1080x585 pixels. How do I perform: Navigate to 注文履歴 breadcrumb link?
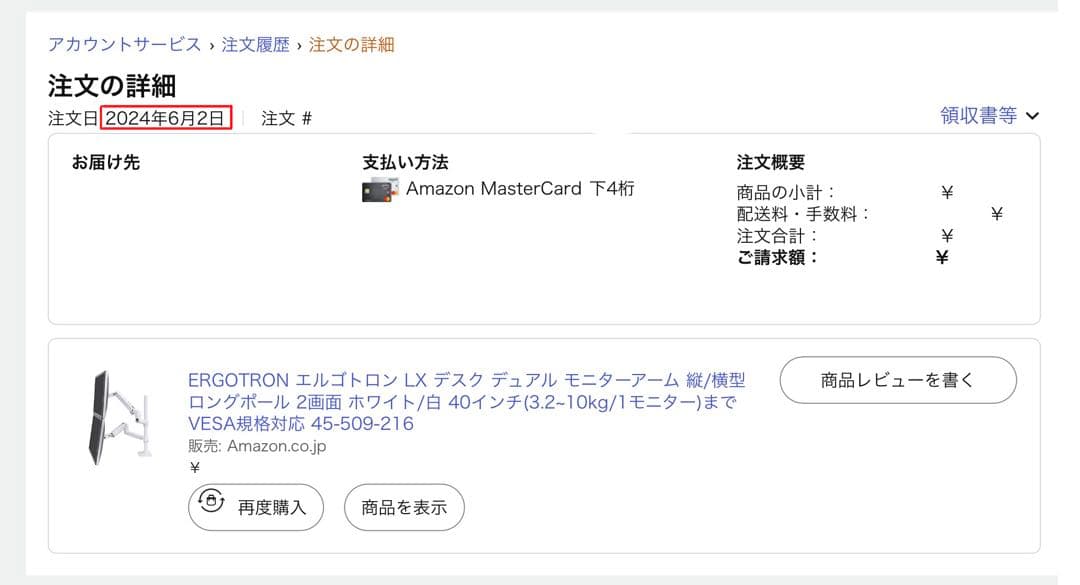click(x=255, y=45)
